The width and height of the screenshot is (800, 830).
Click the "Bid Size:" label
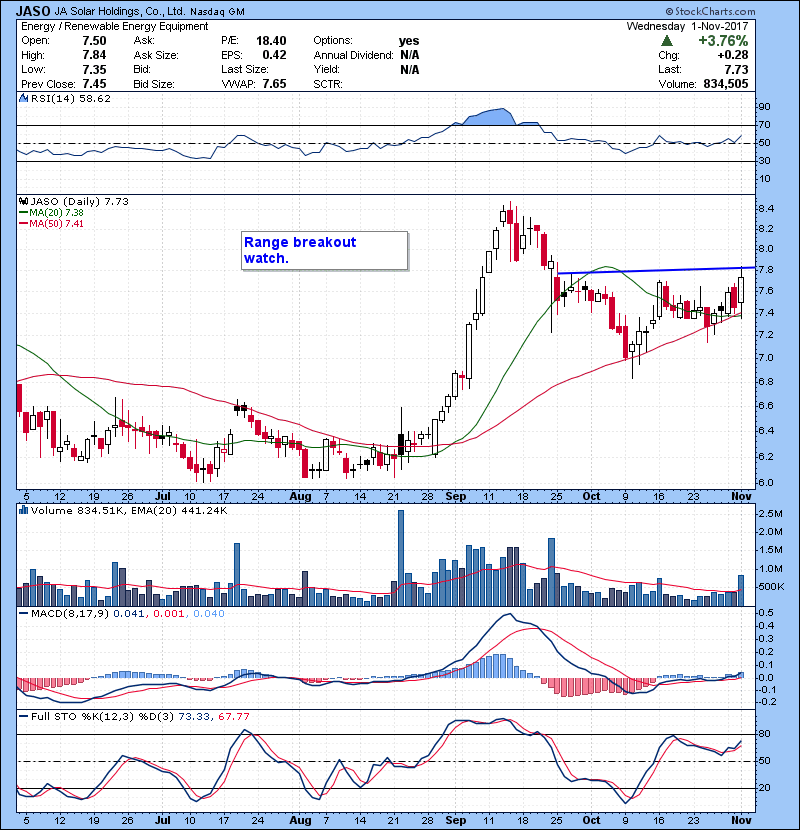(154, 84)
